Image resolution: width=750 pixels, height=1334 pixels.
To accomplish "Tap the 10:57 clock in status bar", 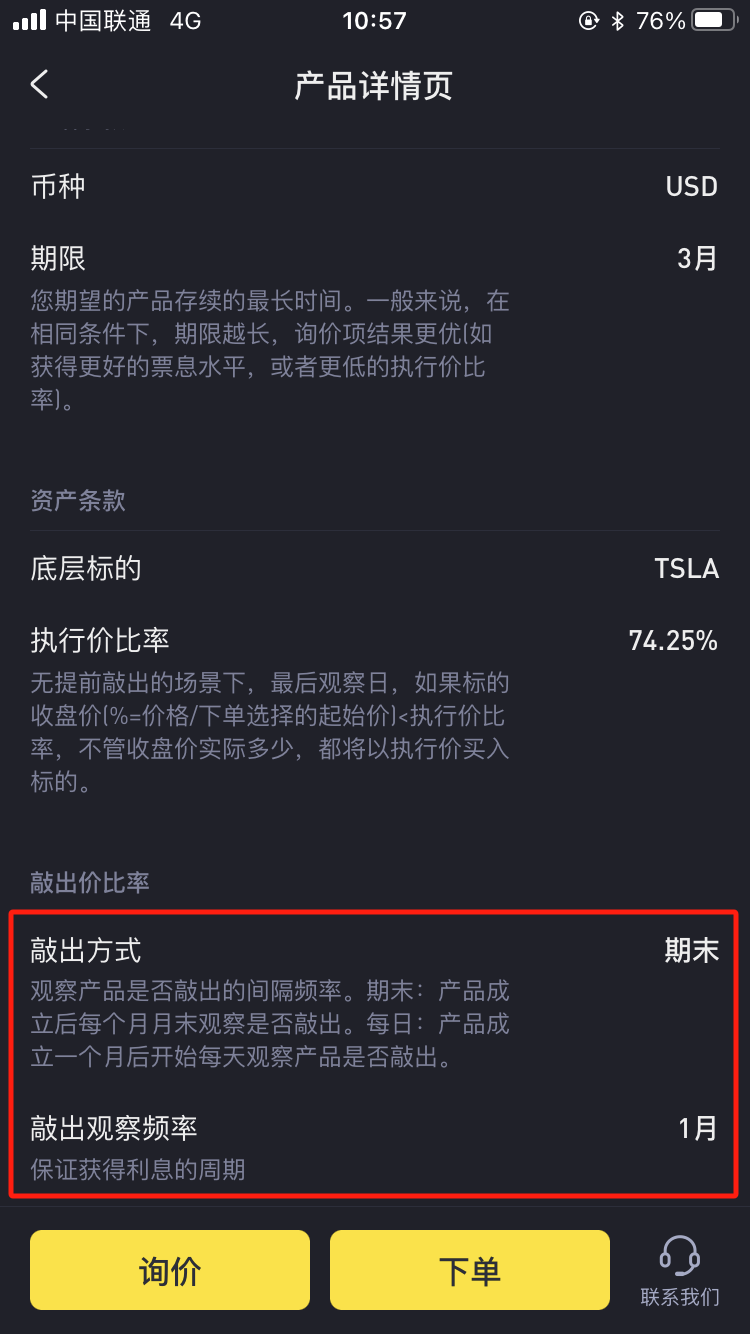I will tap(374, 20).
